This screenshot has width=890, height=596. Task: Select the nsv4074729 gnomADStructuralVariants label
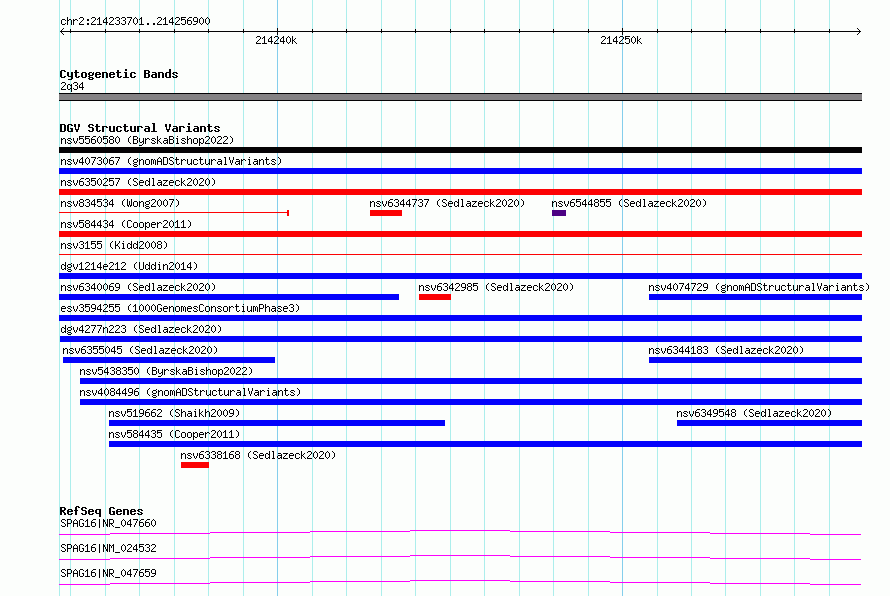click(759, 287)
